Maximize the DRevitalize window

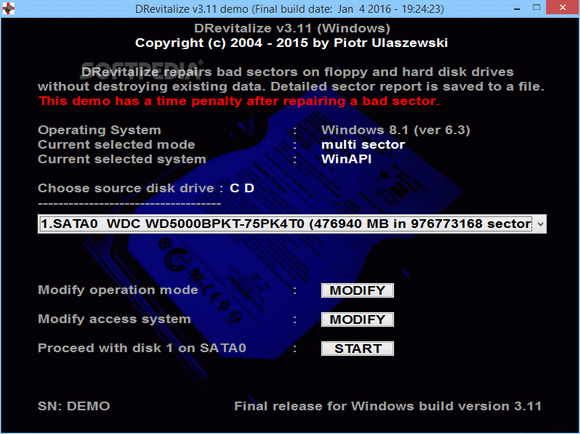(x=536, y=7)
